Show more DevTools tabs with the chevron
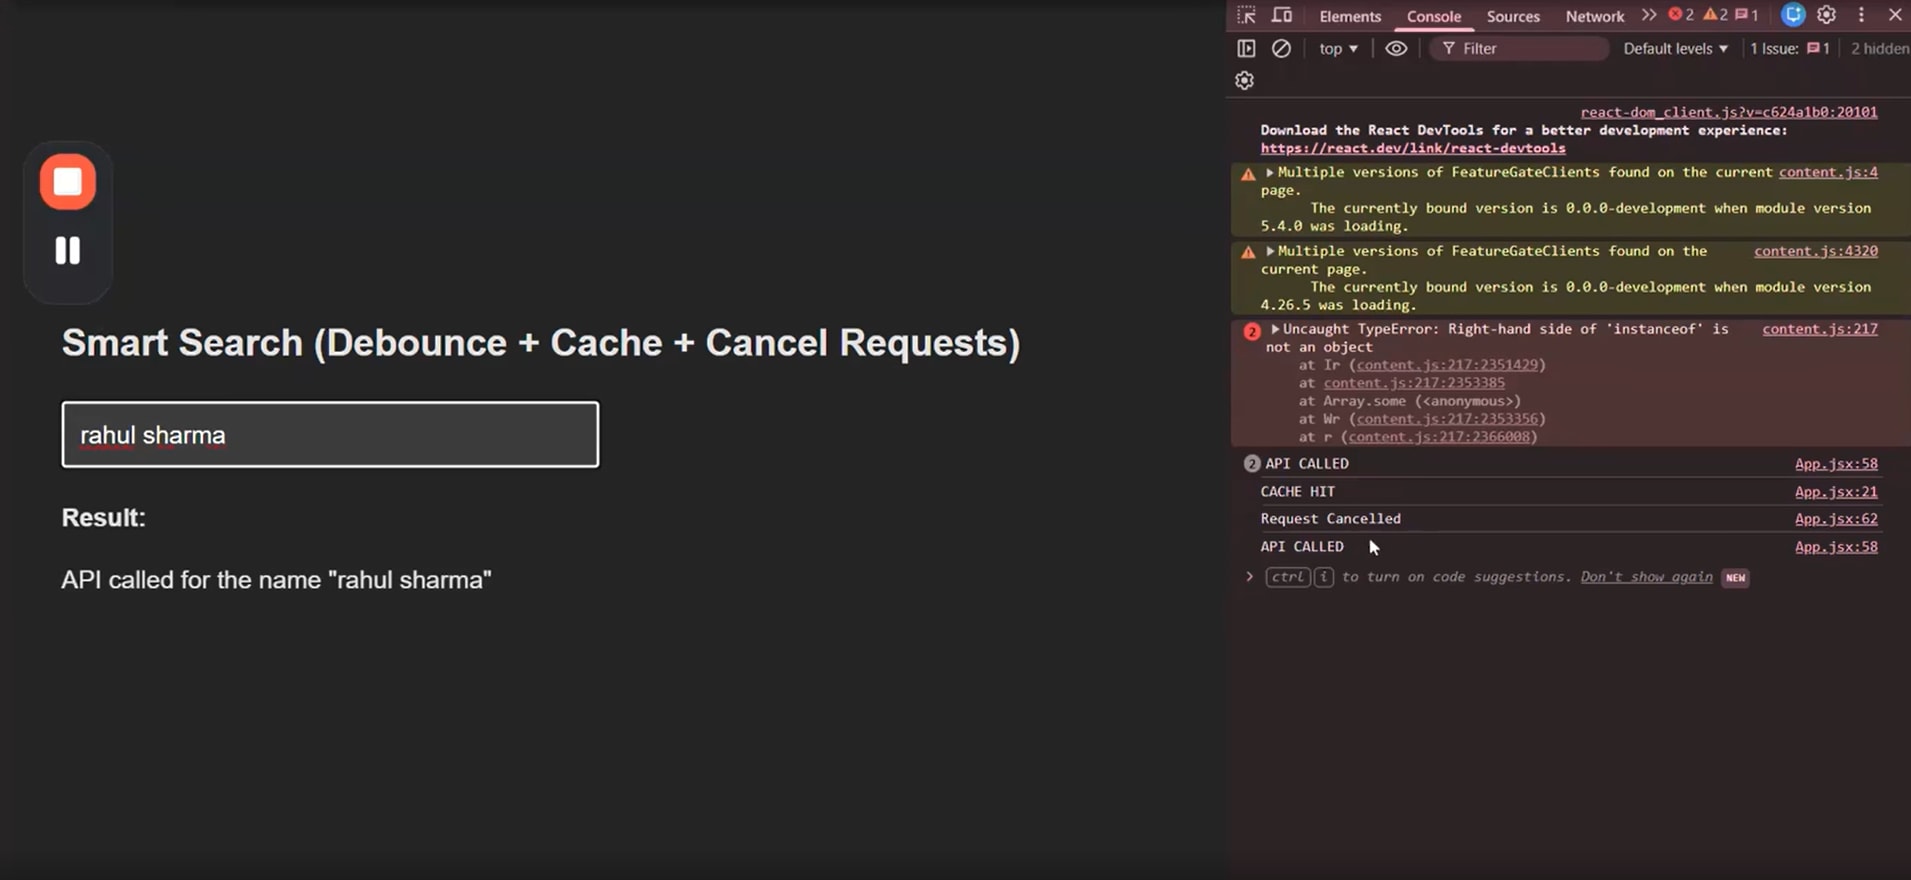The image size is (1911, 880). (x=1649, y=15)
